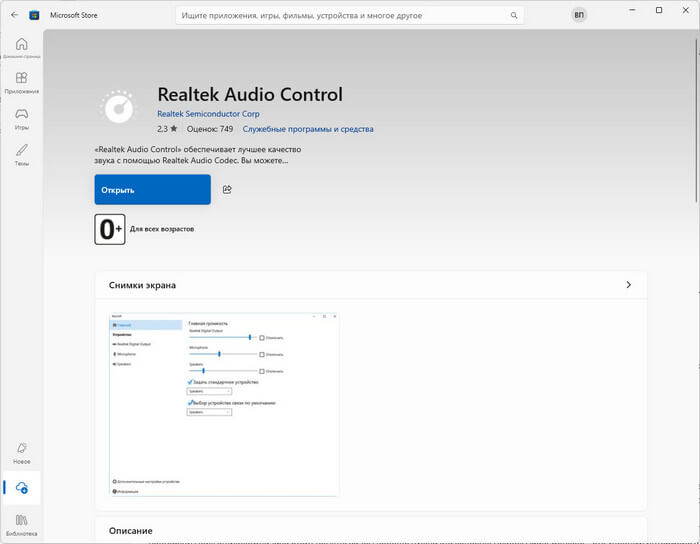Click the 0+ age rating badge
The width and height of the screenshot is (700, 544).
click(109, 229)
